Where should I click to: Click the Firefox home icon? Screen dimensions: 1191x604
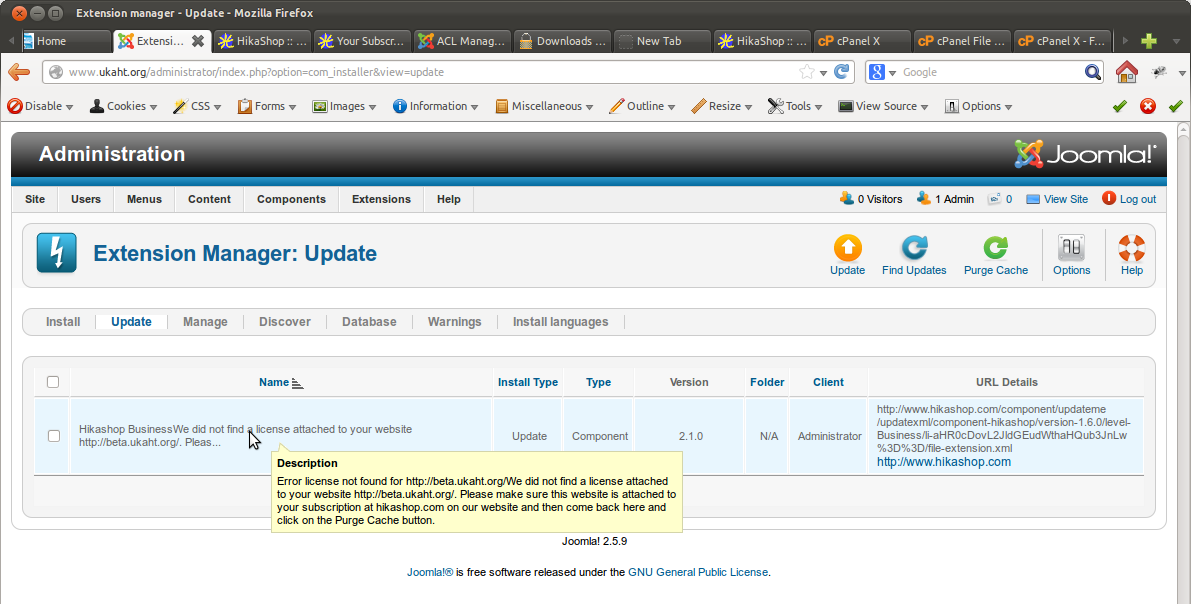point(1126,72)
